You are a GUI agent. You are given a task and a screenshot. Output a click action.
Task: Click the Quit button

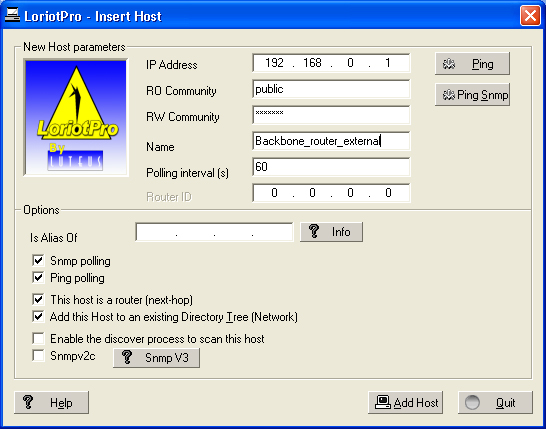pos(495,403)
